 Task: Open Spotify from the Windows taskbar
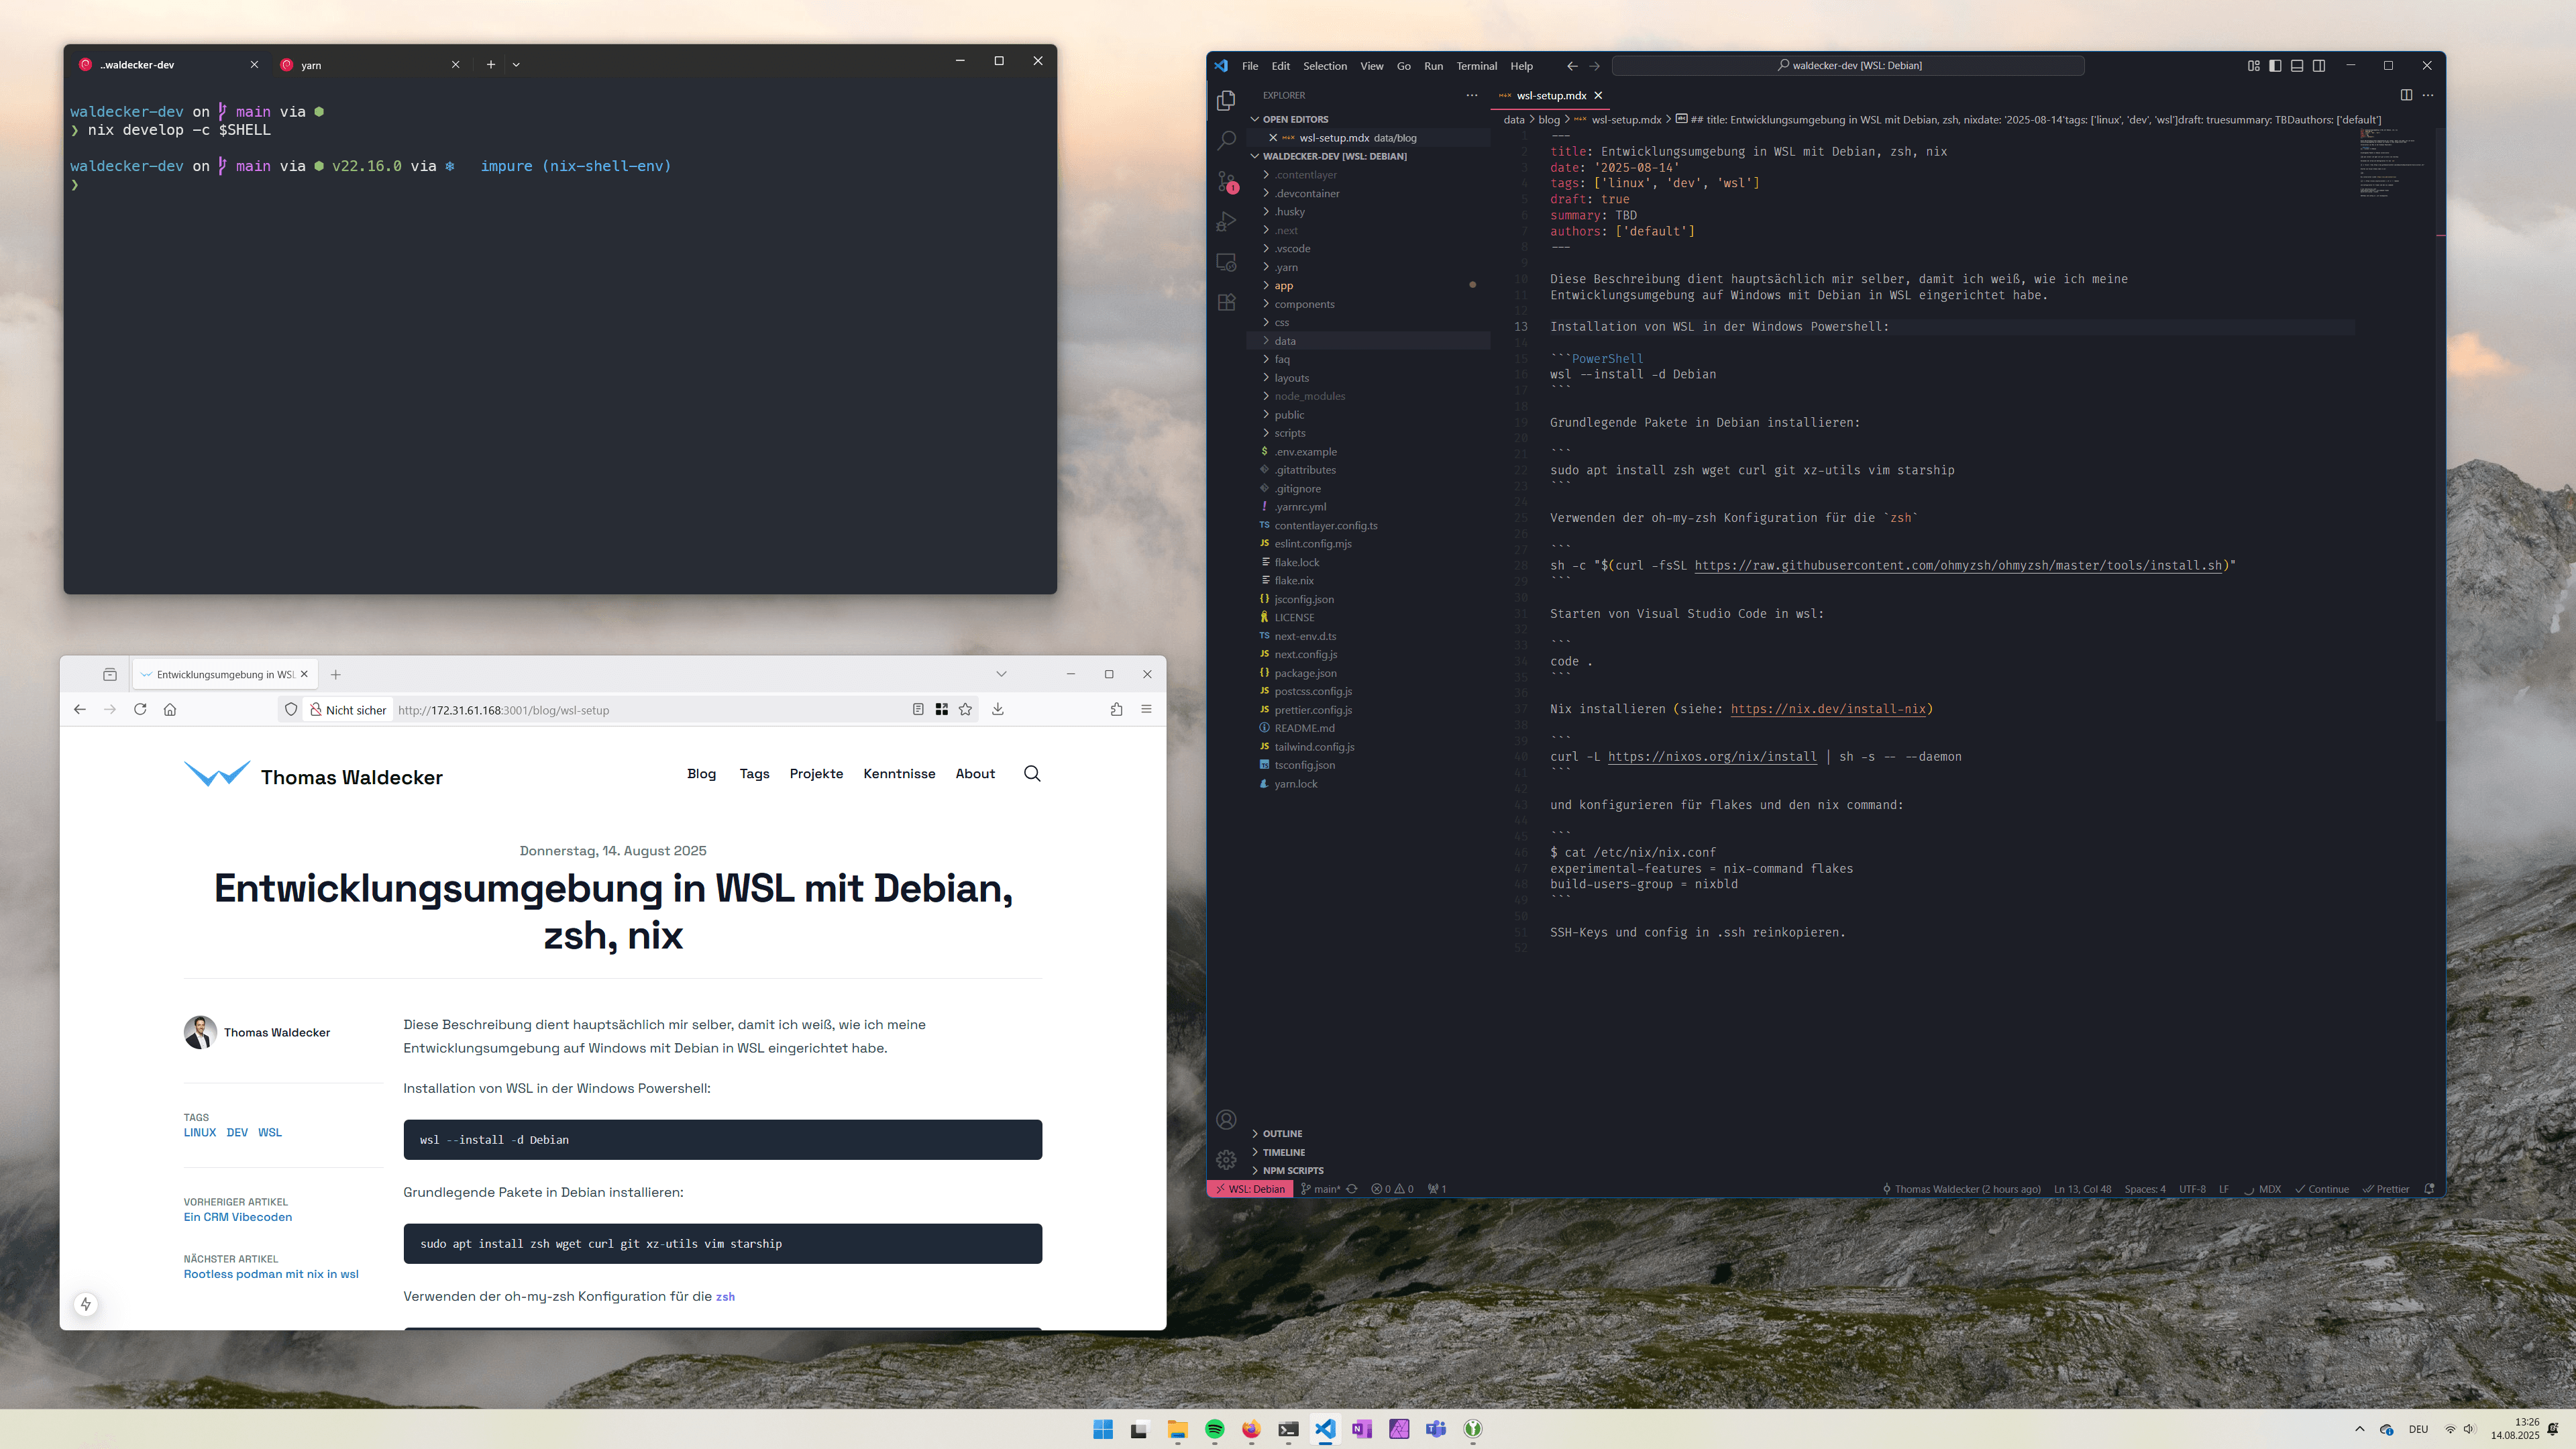pyautogui.click(x=1214, y=1429)
